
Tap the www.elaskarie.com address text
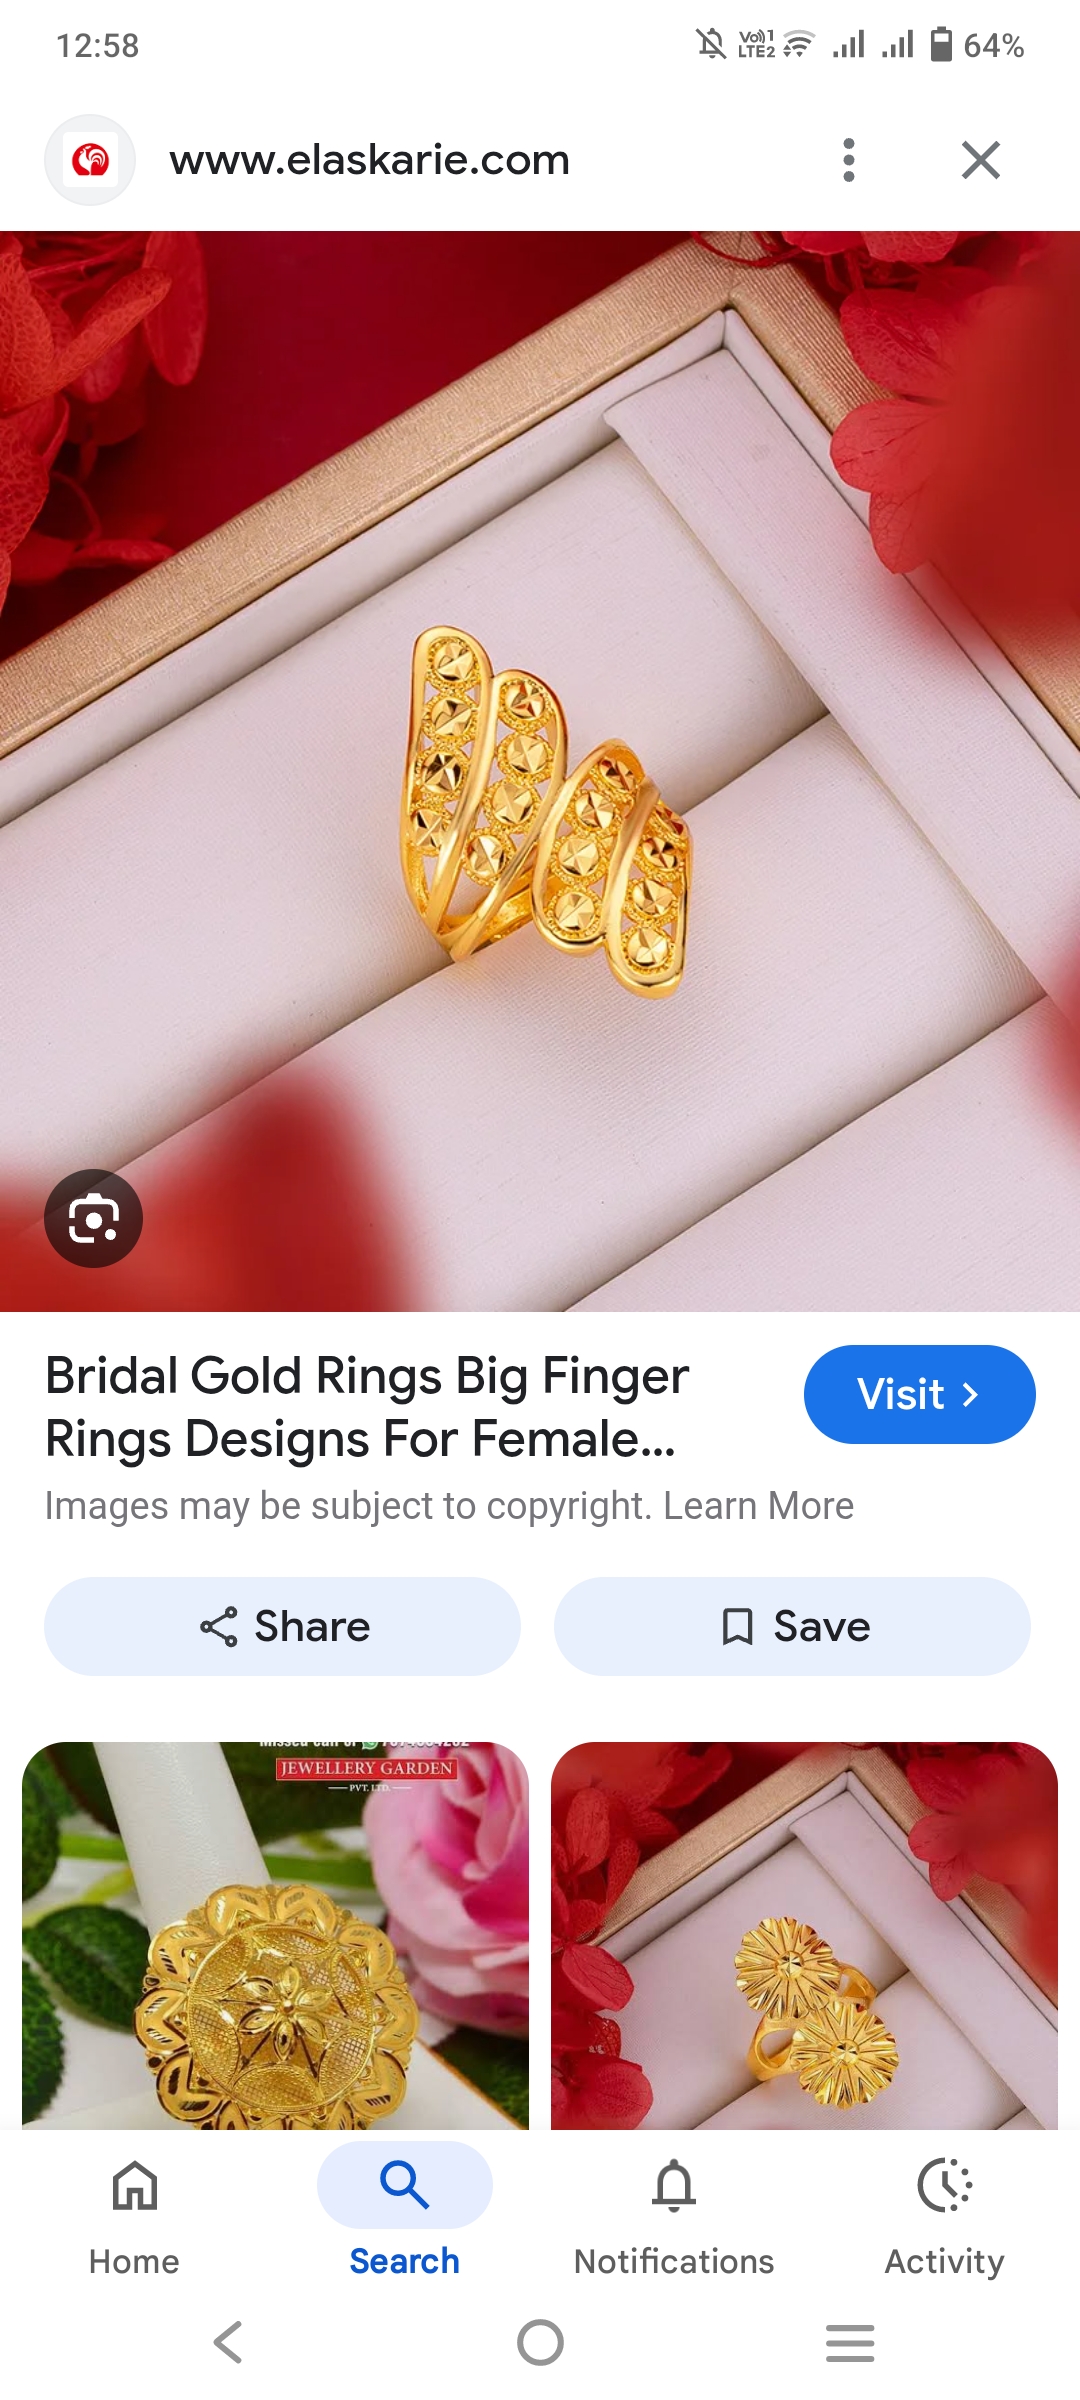tap(369, 160)
